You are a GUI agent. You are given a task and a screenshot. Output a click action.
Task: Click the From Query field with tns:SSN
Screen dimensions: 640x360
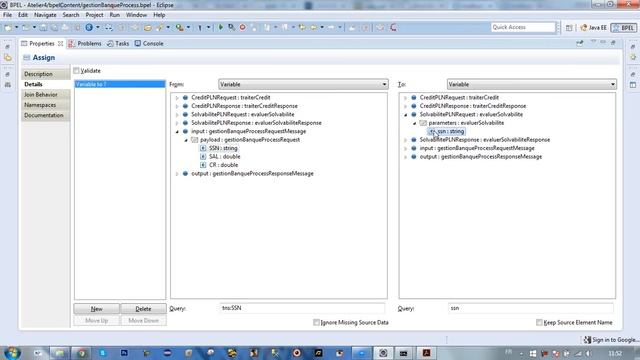pos(302,308)
